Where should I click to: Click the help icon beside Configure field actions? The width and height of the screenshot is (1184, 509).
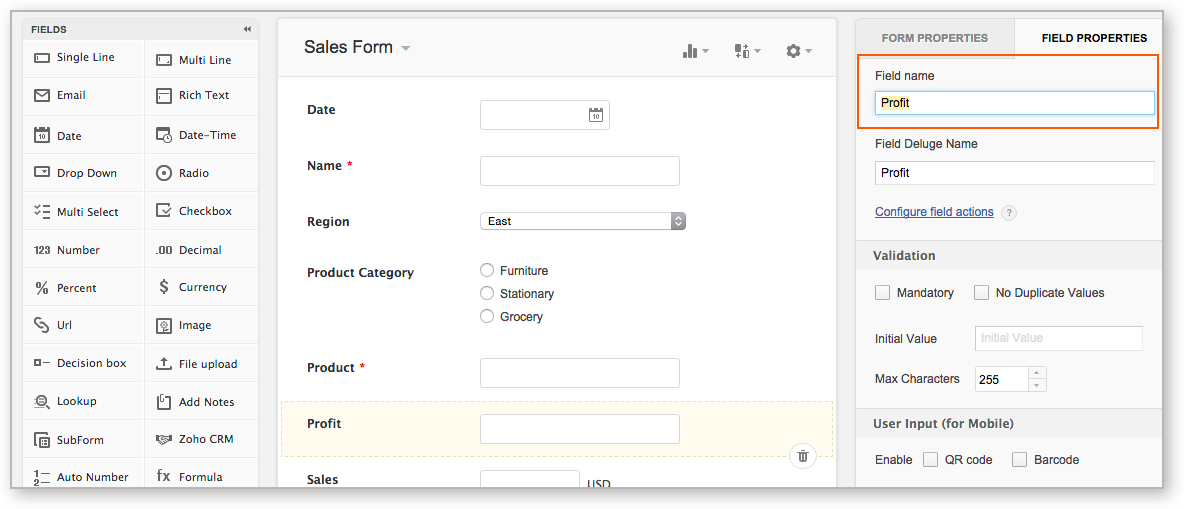coord(1009,213)
